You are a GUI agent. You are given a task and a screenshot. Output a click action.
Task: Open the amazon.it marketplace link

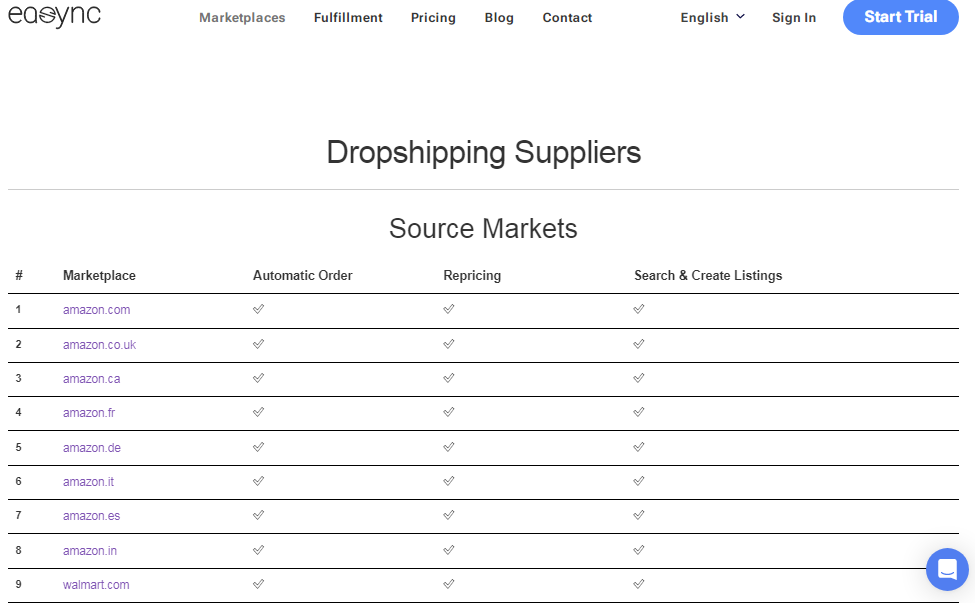tap(88, 482)
